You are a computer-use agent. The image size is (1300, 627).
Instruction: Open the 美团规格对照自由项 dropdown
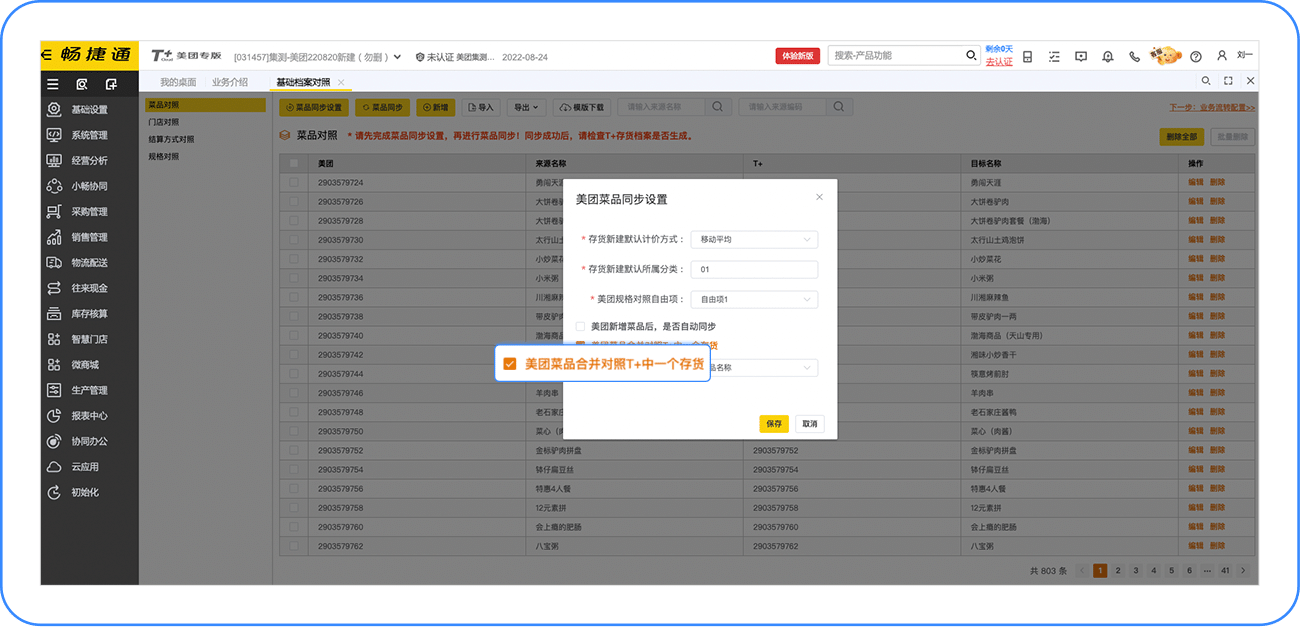coord(754,299)
